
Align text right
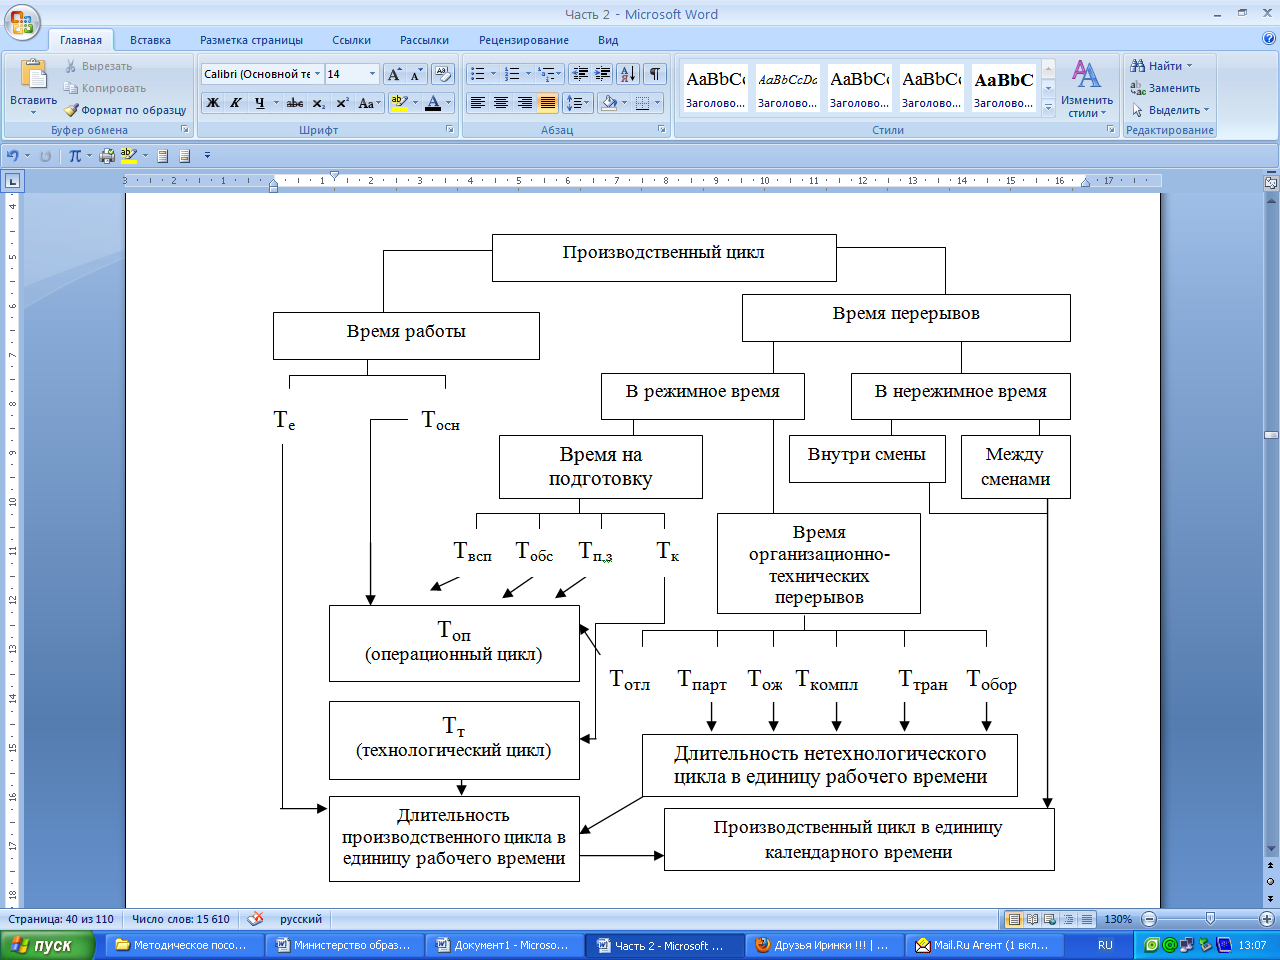point(525,103)
